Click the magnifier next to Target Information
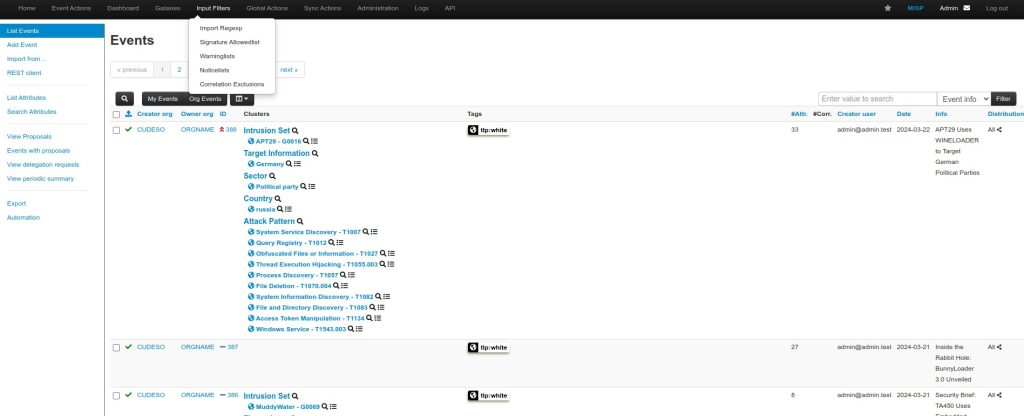The width and height of the screenshot is (1024, 416). (315, 153)
